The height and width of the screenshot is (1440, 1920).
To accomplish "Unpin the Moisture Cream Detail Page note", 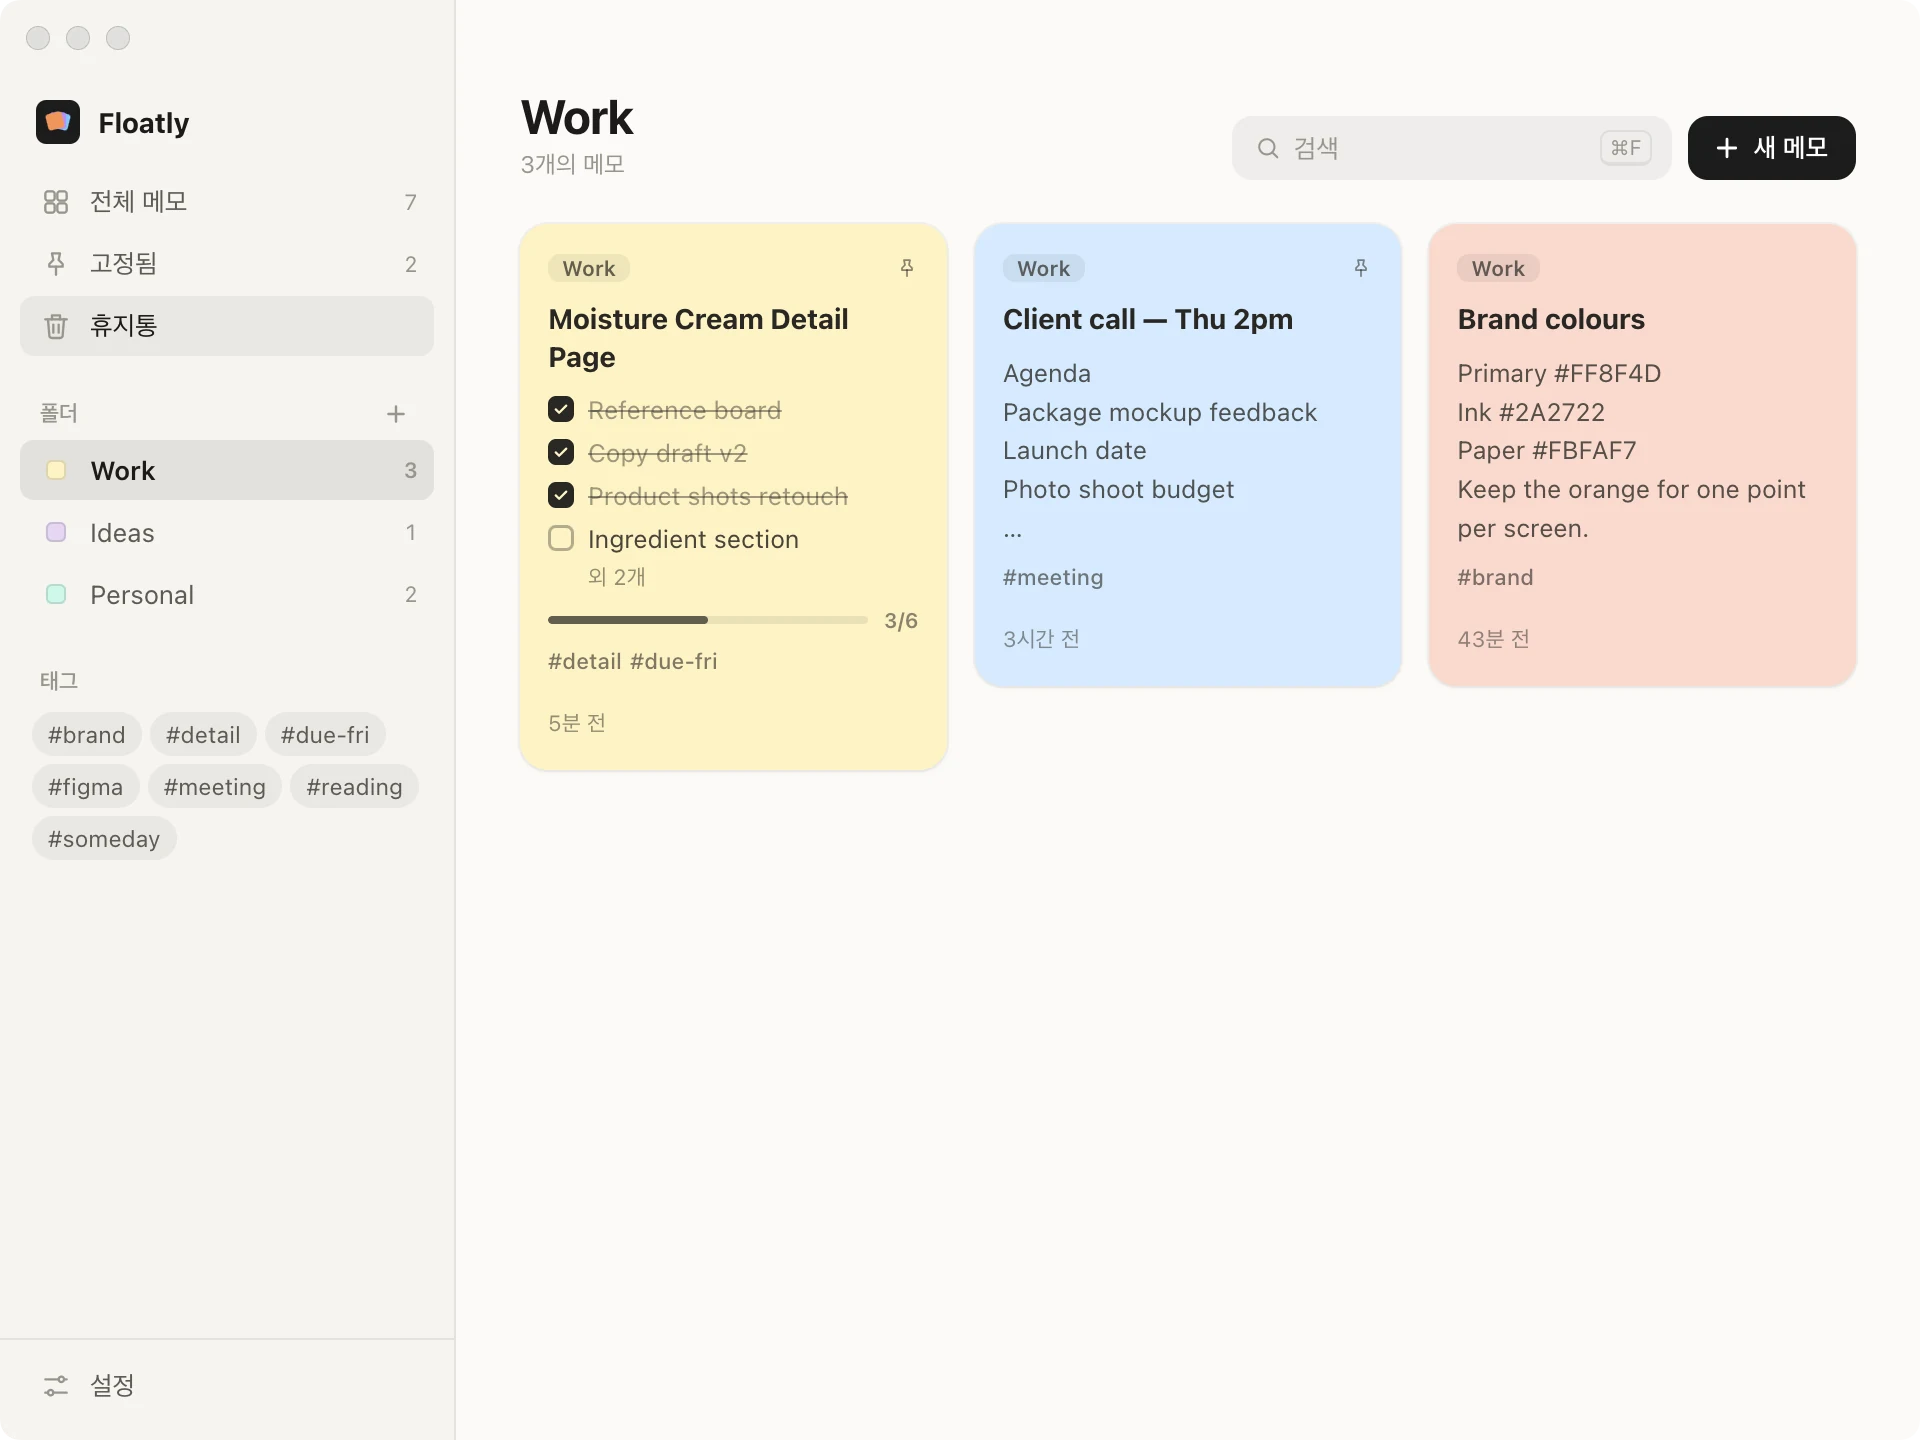I will 907,267.
